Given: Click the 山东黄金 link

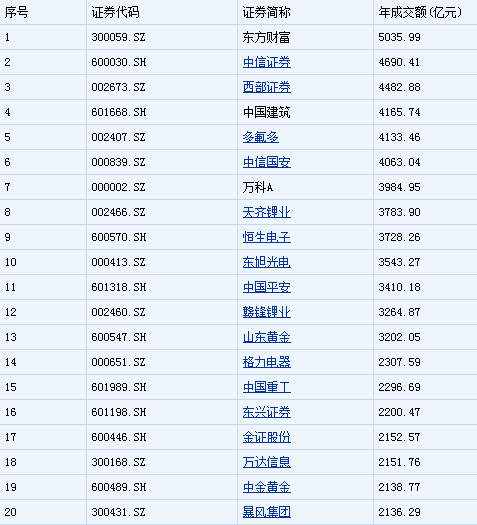Looking at the screenshot, I should point(267,337).
